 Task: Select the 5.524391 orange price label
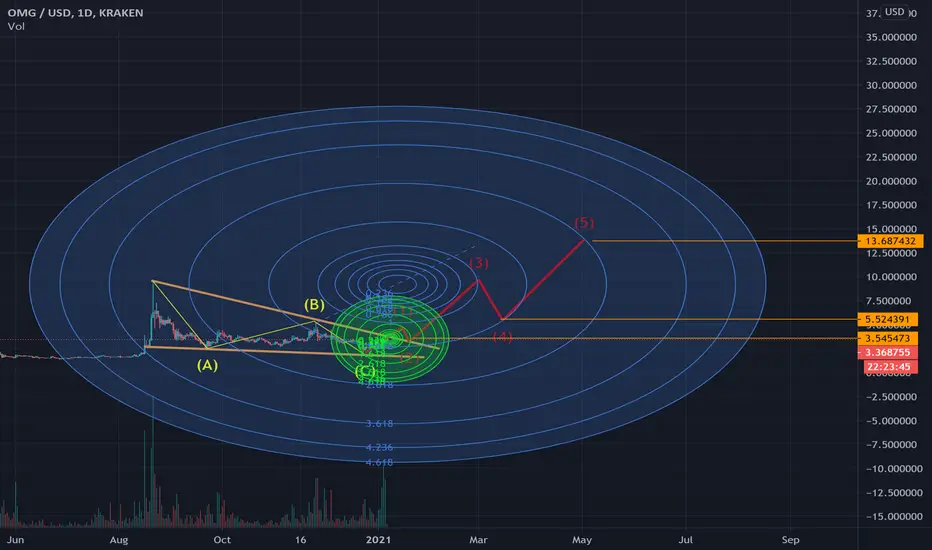[887, 319]
